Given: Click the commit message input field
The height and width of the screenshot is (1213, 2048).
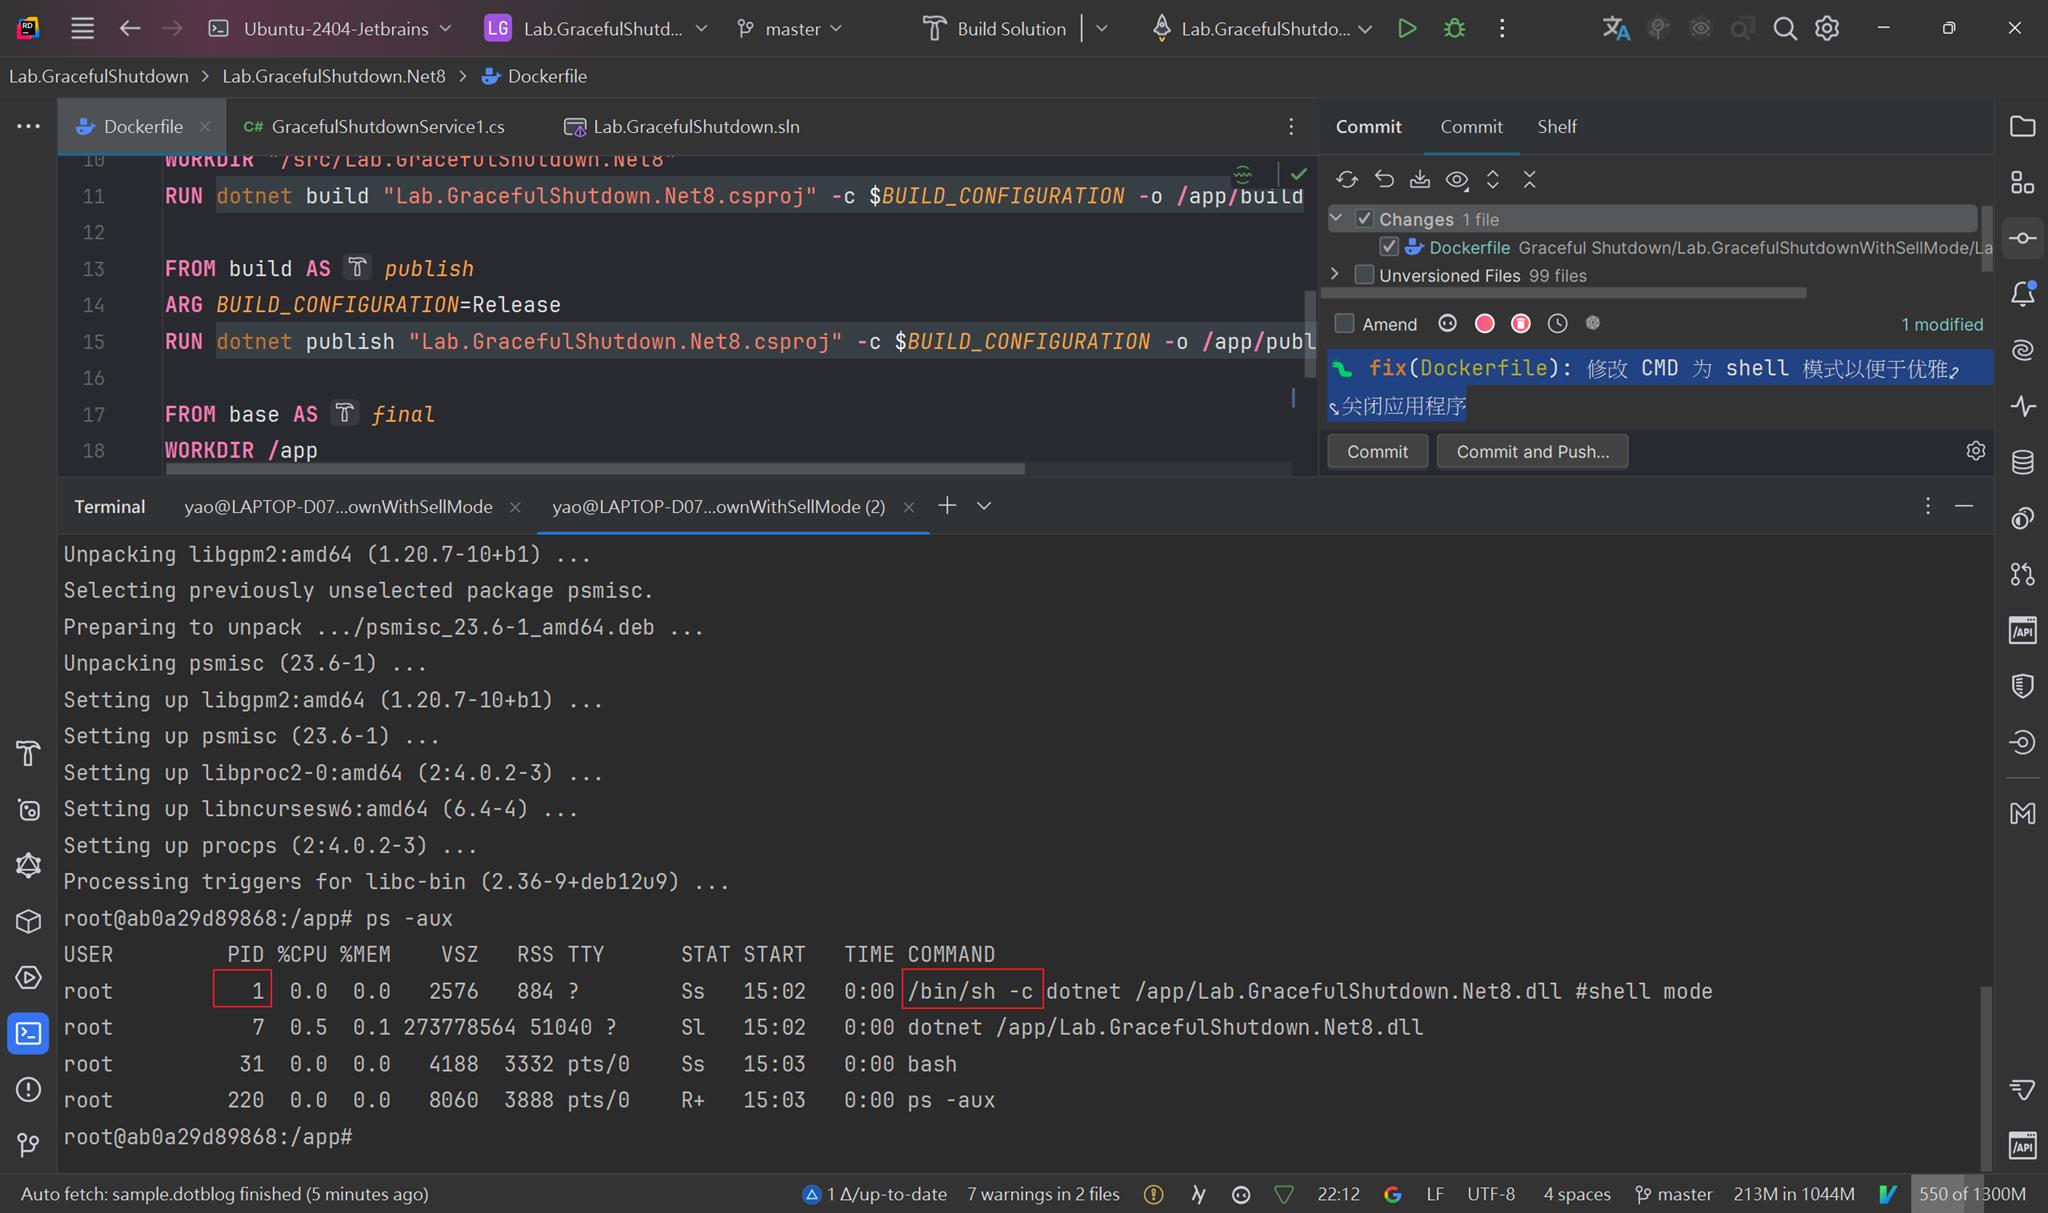Looking at the screenshot, I should point(1659,387).
